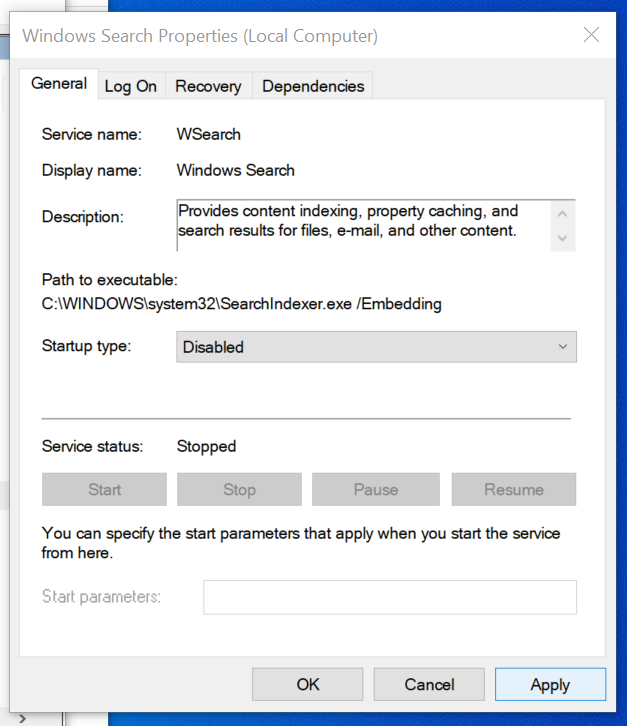Click the Windows Search display name
This screenshot has height=726, width=627.
[x=235, y=170]
